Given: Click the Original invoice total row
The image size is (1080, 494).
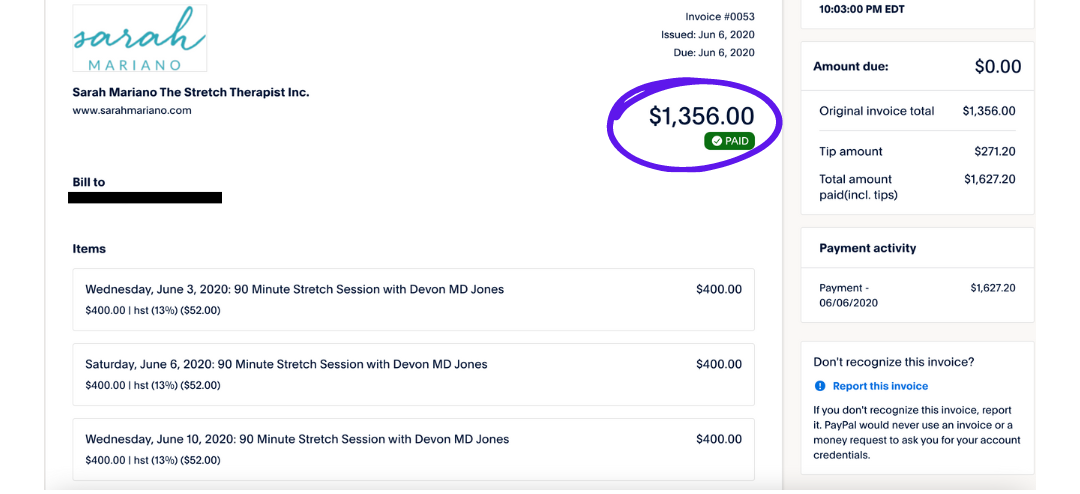Looking at the screenshot, I should click(x=917, y=111).
